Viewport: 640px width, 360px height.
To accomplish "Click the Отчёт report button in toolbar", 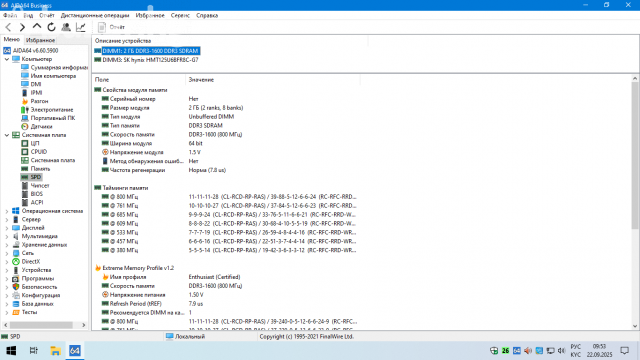I will point(111,27).
